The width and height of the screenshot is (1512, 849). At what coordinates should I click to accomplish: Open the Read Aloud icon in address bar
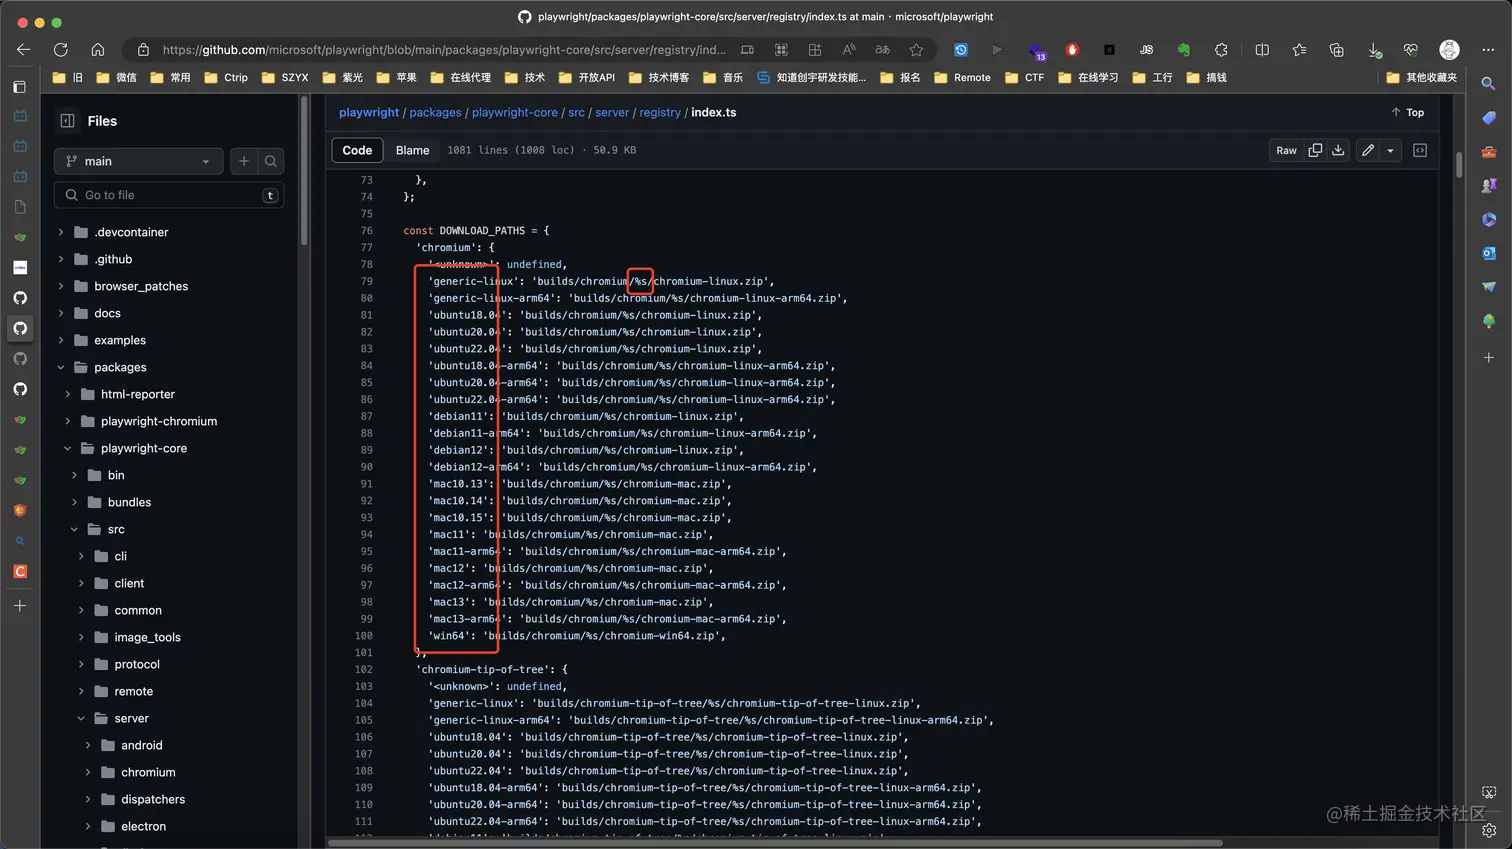pyautogui.click(x=849, y=49)
